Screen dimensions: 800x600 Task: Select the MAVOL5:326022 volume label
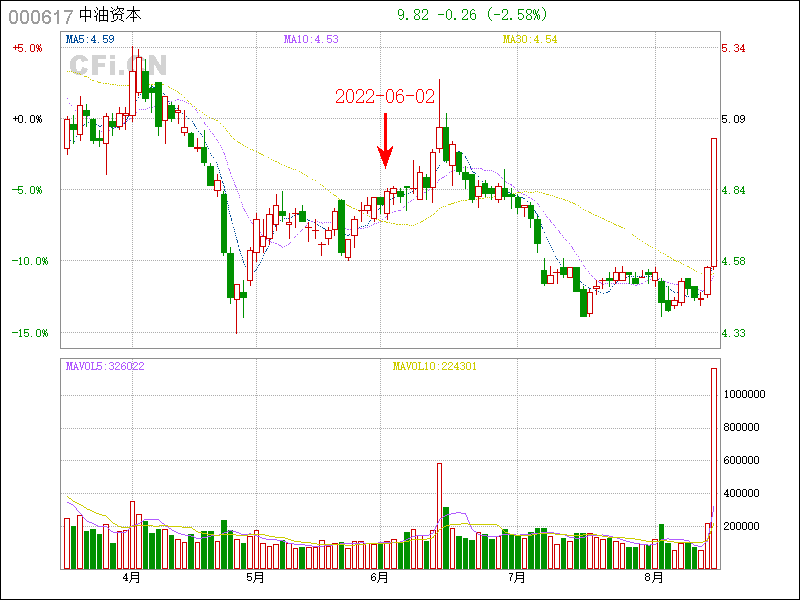[105, 366]
